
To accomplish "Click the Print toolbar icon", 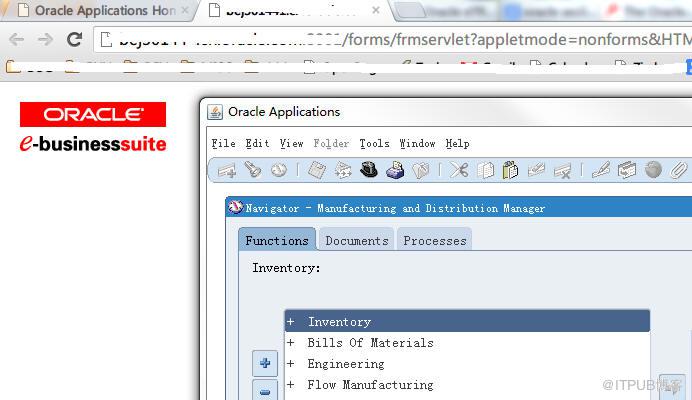I will pyautogui.click(x=395, y=170).
